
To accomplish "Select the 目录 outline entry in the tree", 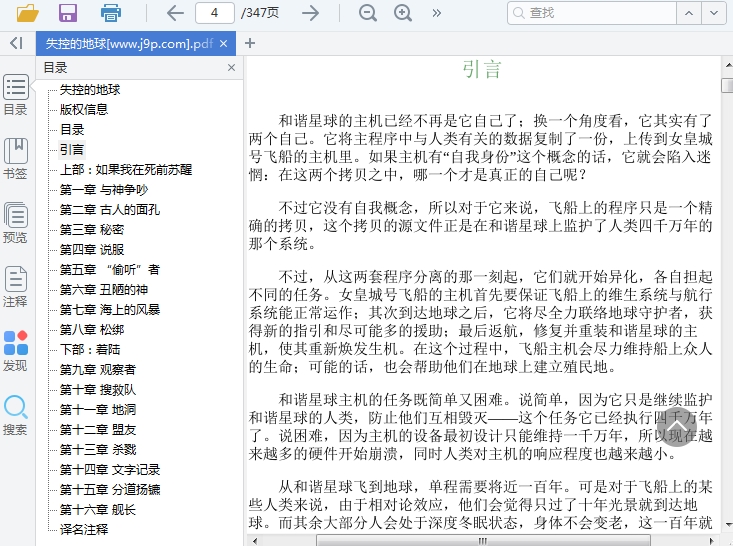I will (x=72, y=129).
